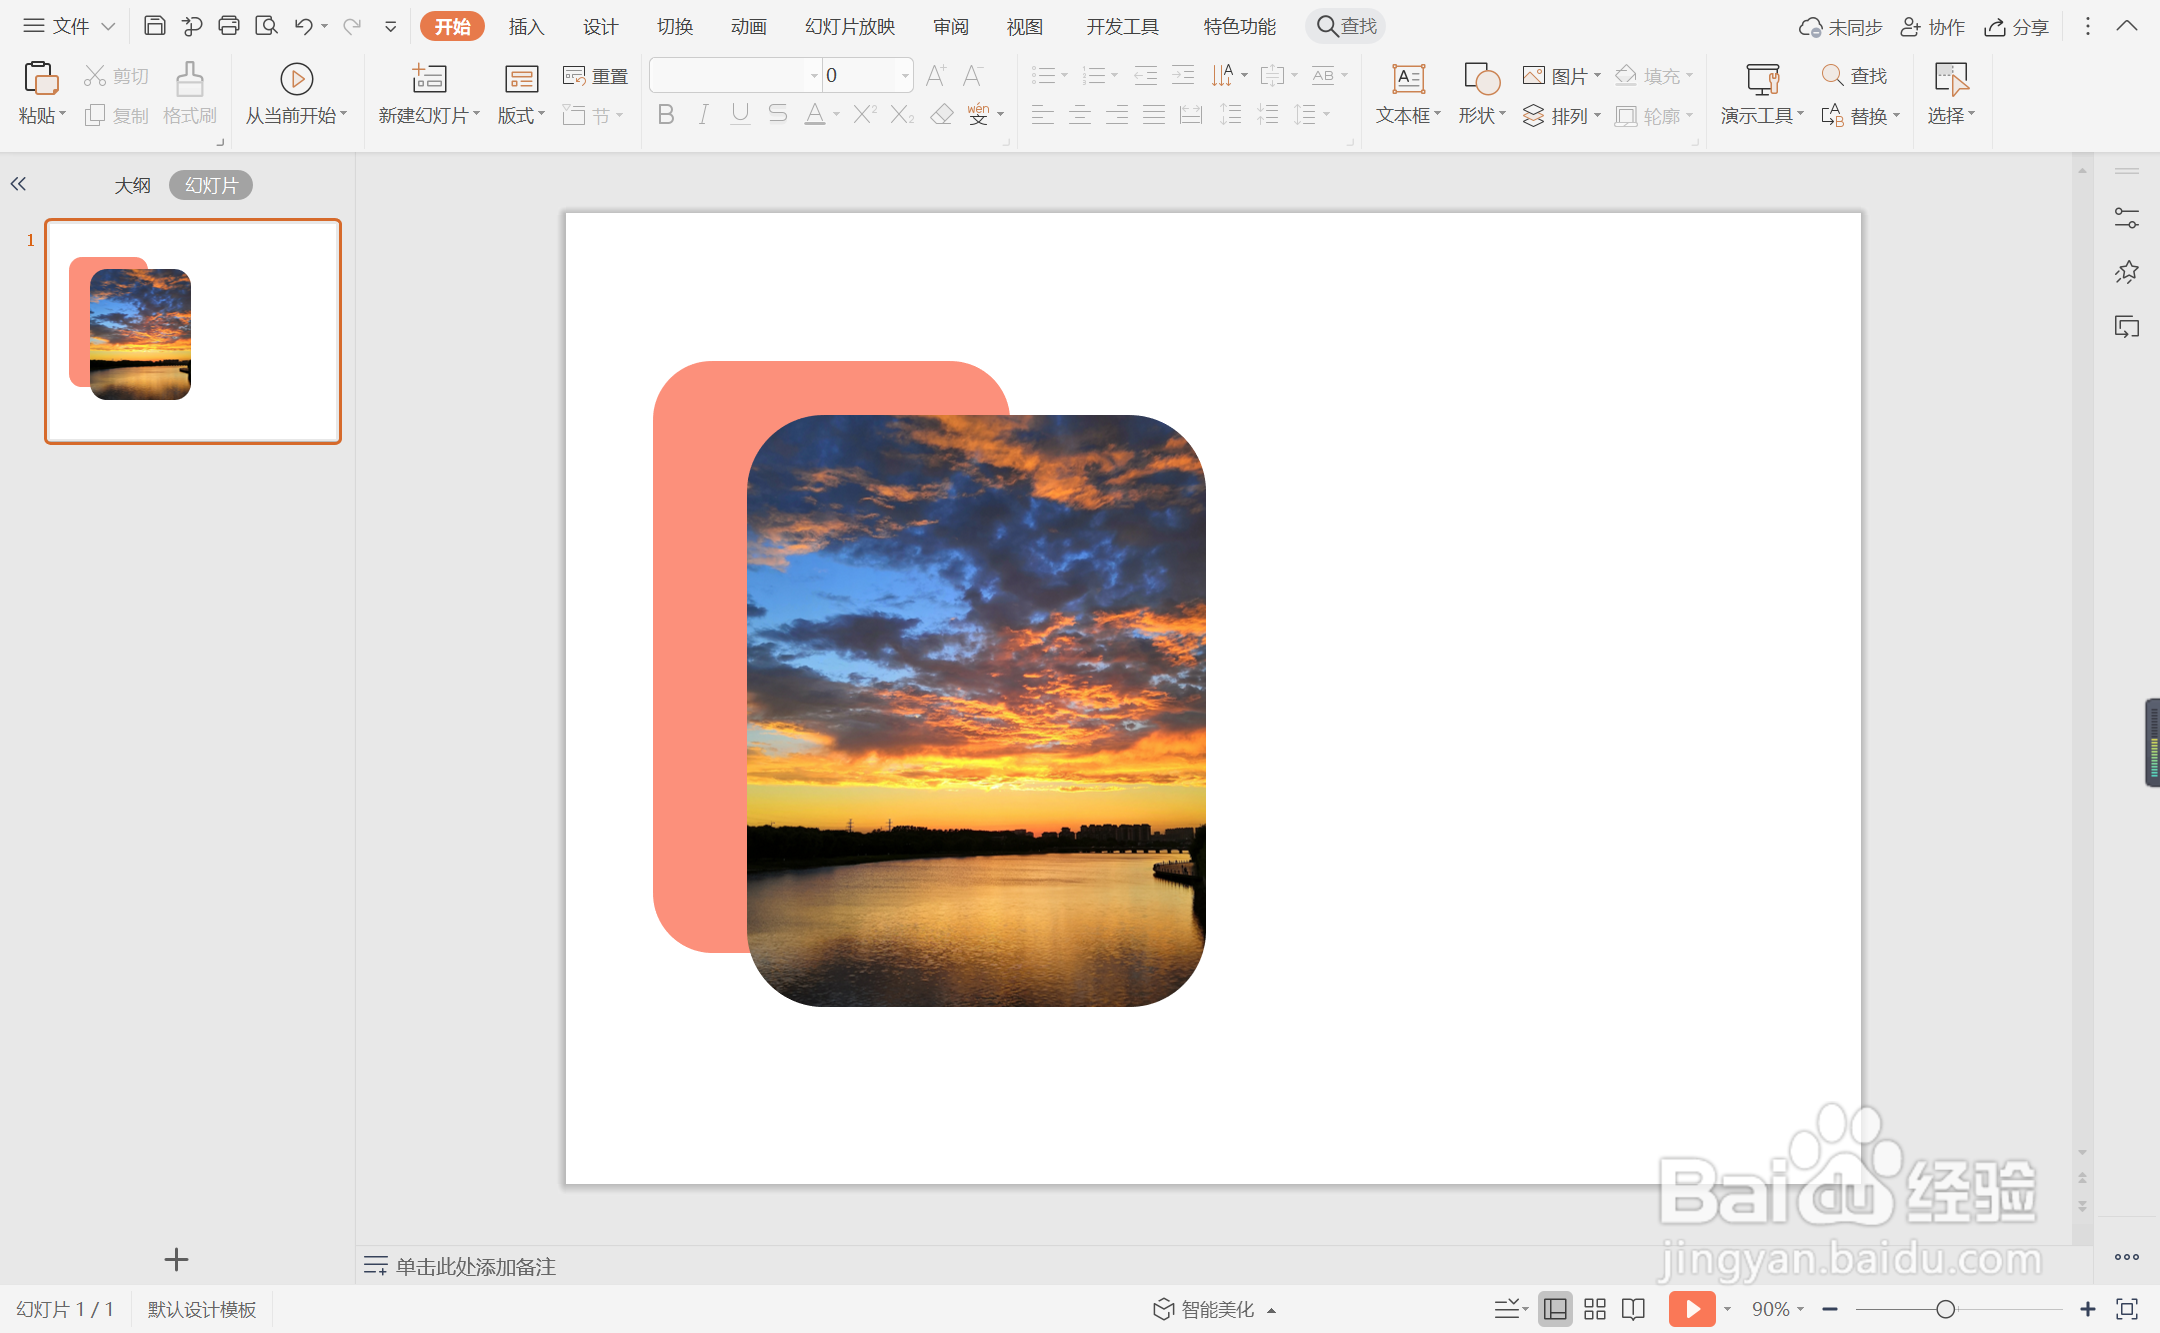This screenshot has height=1333, width=2160.
Task: Click the New Slide icon
Action: tap(429, 78)
